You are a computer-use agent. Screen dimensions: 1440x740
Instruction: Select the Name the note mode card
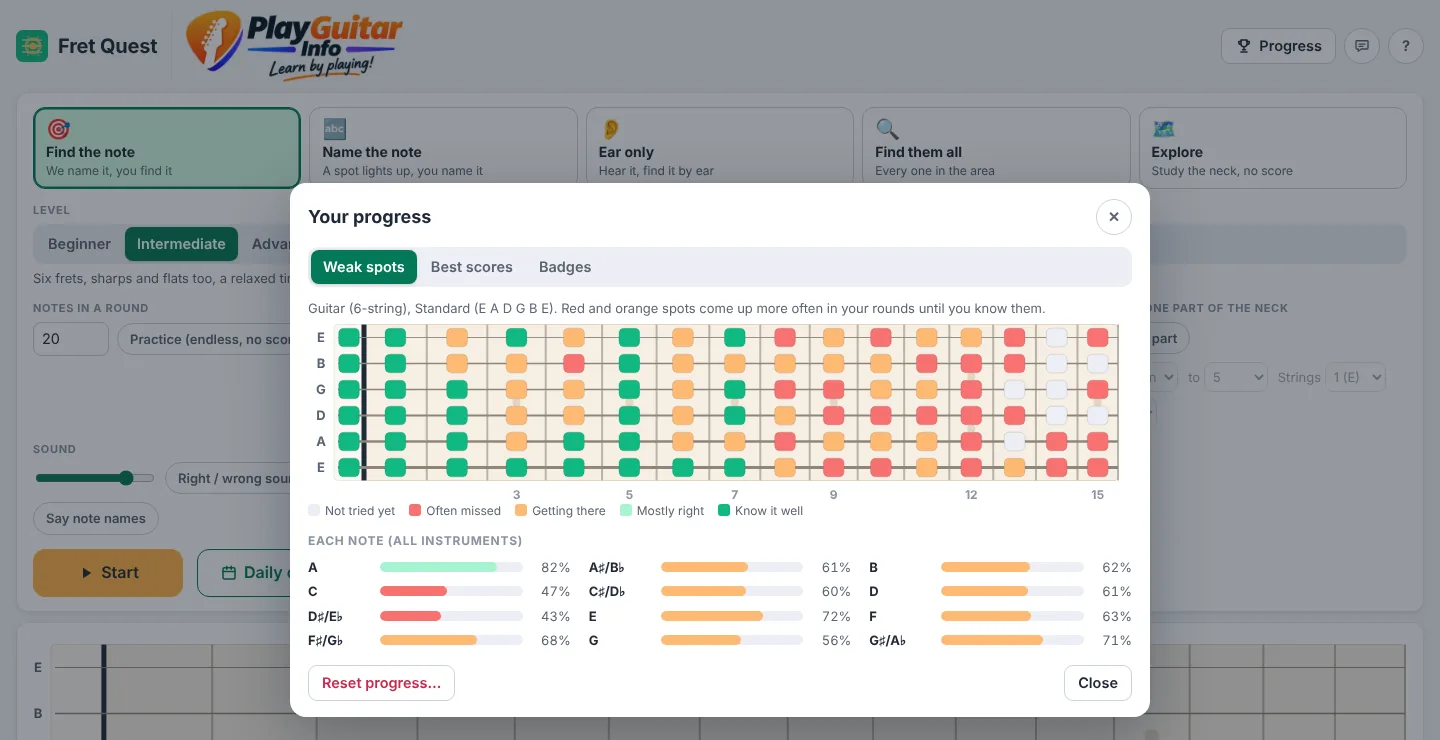click(x=443, y=148)
